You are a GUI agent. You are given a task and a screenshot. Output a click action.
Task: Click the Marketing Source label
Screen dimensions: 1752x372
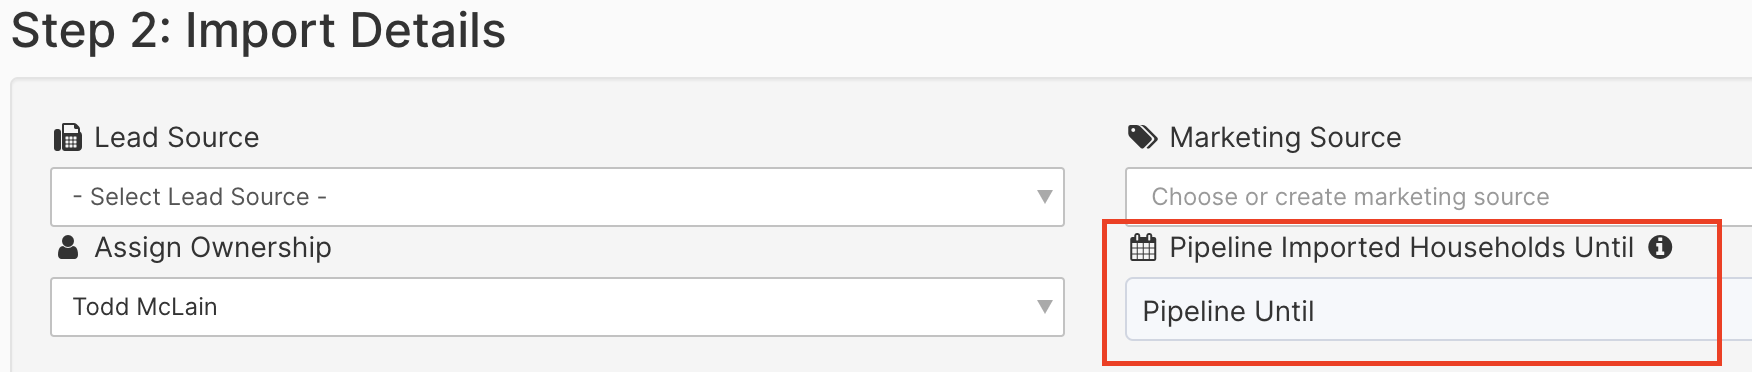coord(1285,137)
